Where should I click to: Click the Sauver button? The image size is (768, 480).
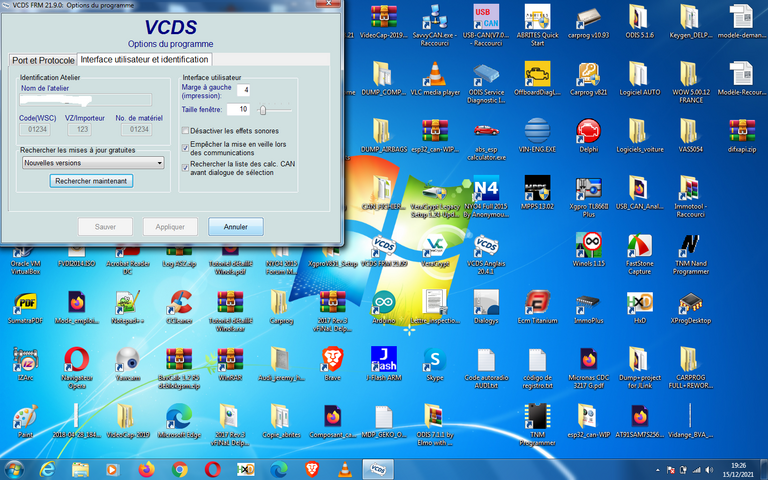(x=105, y=227)
